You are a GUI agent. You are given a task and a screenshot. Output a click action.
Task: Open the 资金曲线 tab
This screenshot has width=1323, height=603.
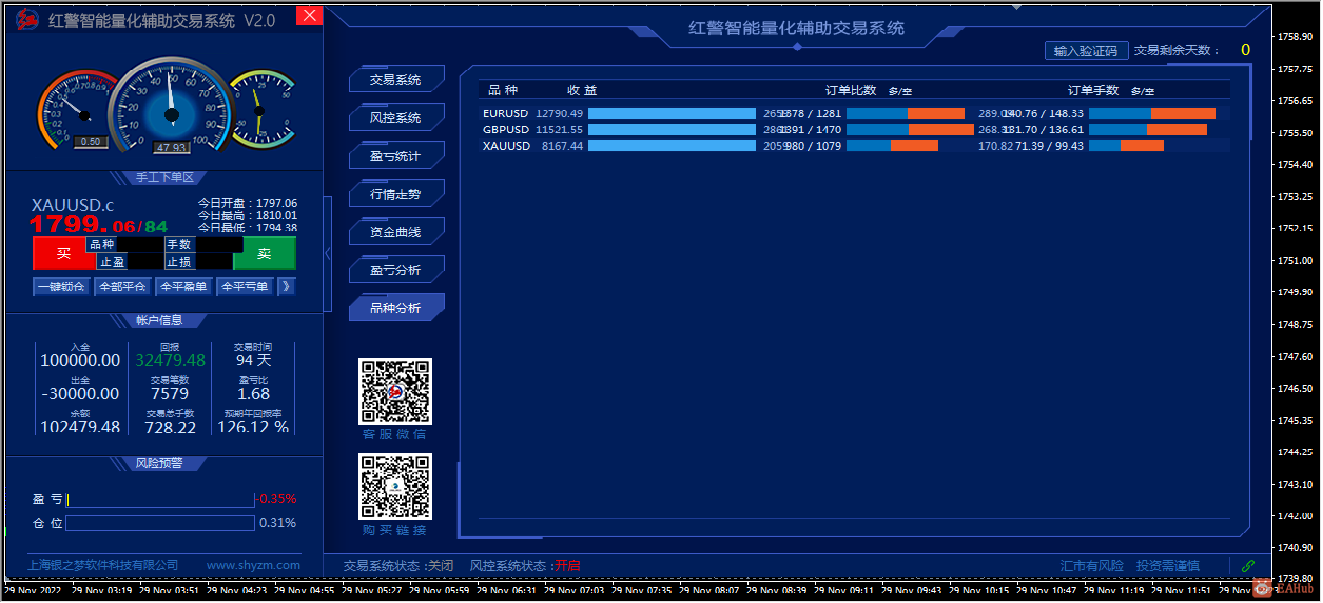396,232
